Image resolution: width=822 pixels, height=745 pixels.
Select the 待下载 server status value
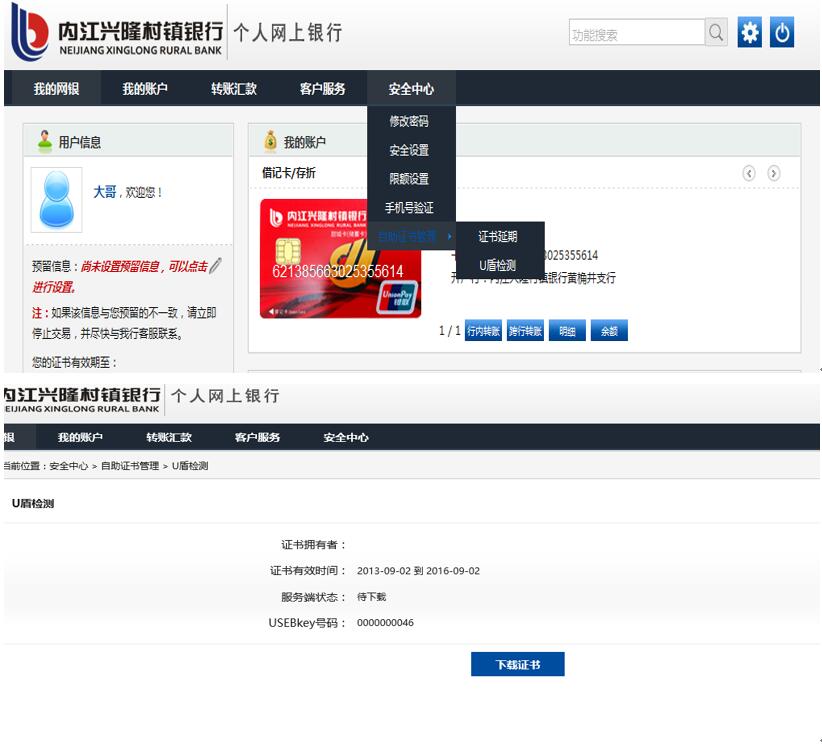pyautogui.click(x=371, y=597)
